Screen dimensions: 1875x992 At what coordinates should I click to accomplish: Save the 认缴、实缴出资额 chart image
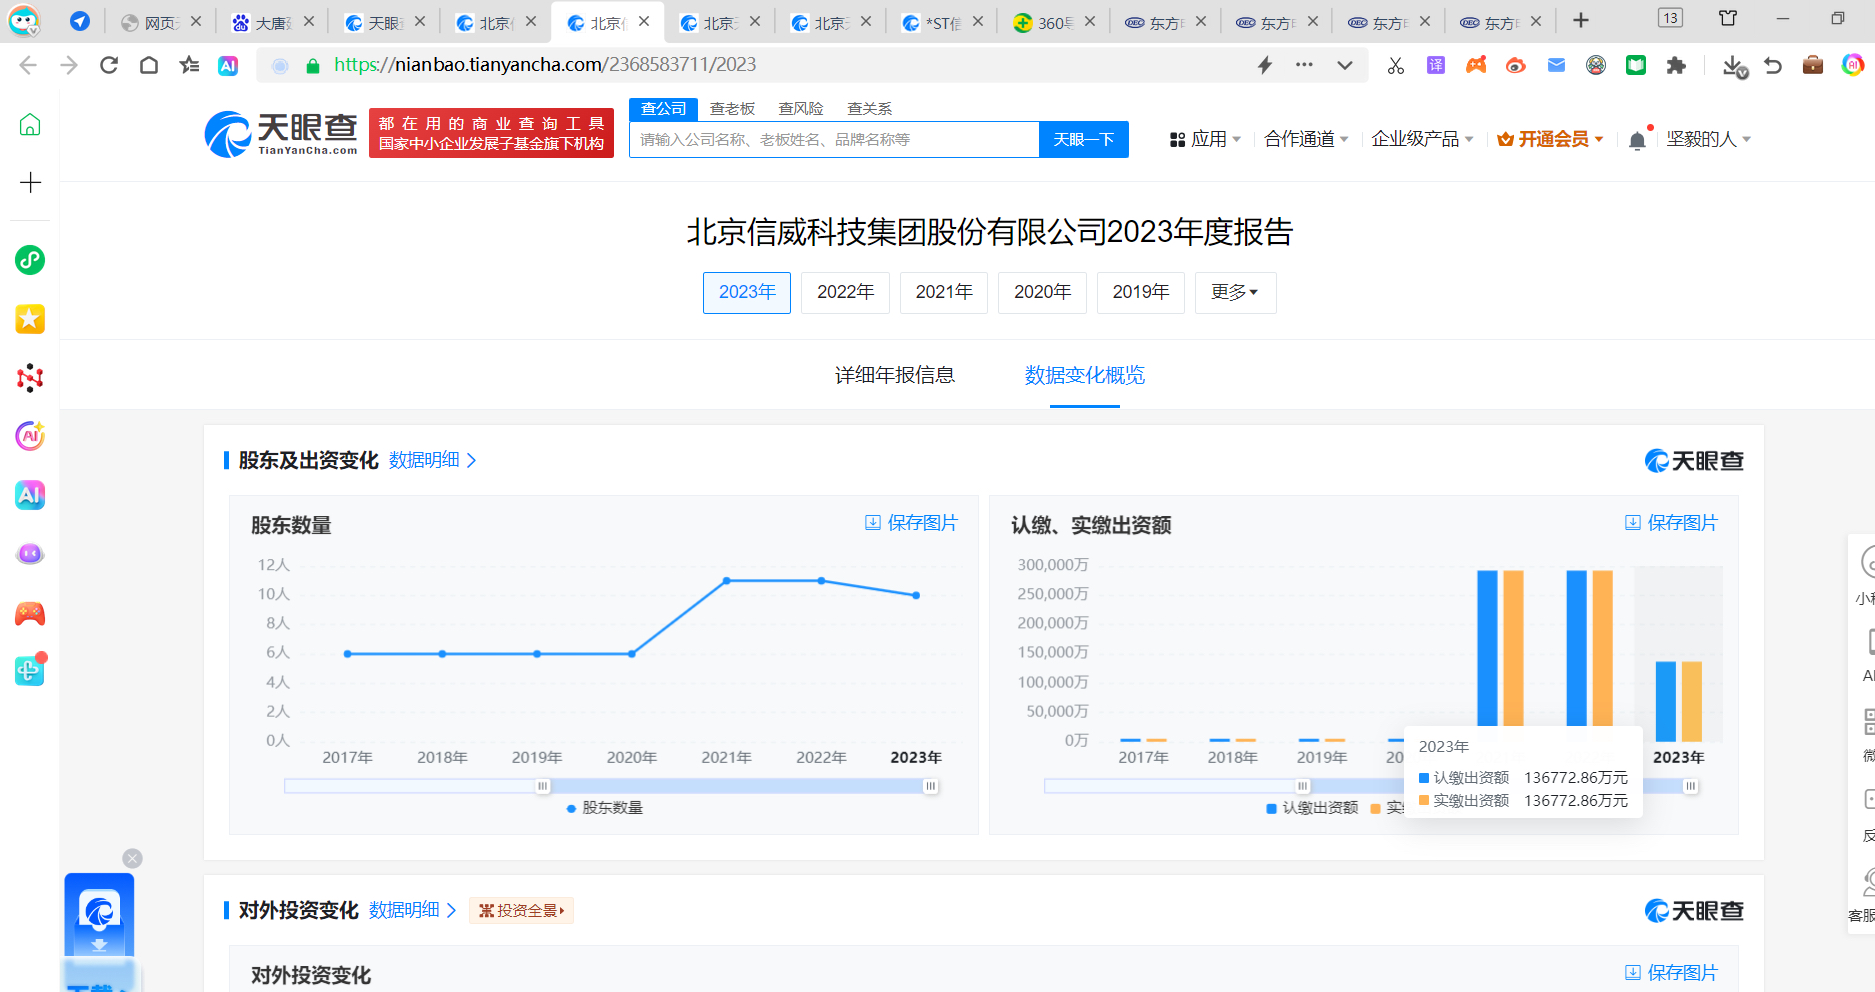click(1671, 523)
